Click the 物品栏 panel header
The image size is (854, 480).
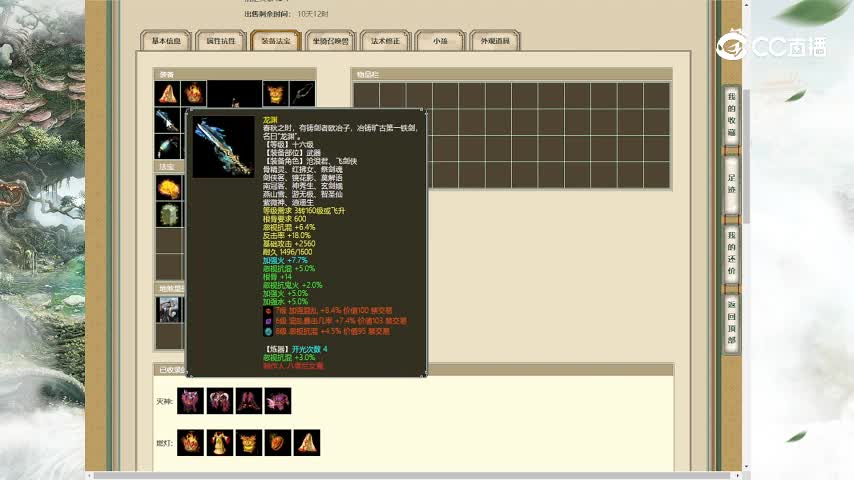coord(511,74)
